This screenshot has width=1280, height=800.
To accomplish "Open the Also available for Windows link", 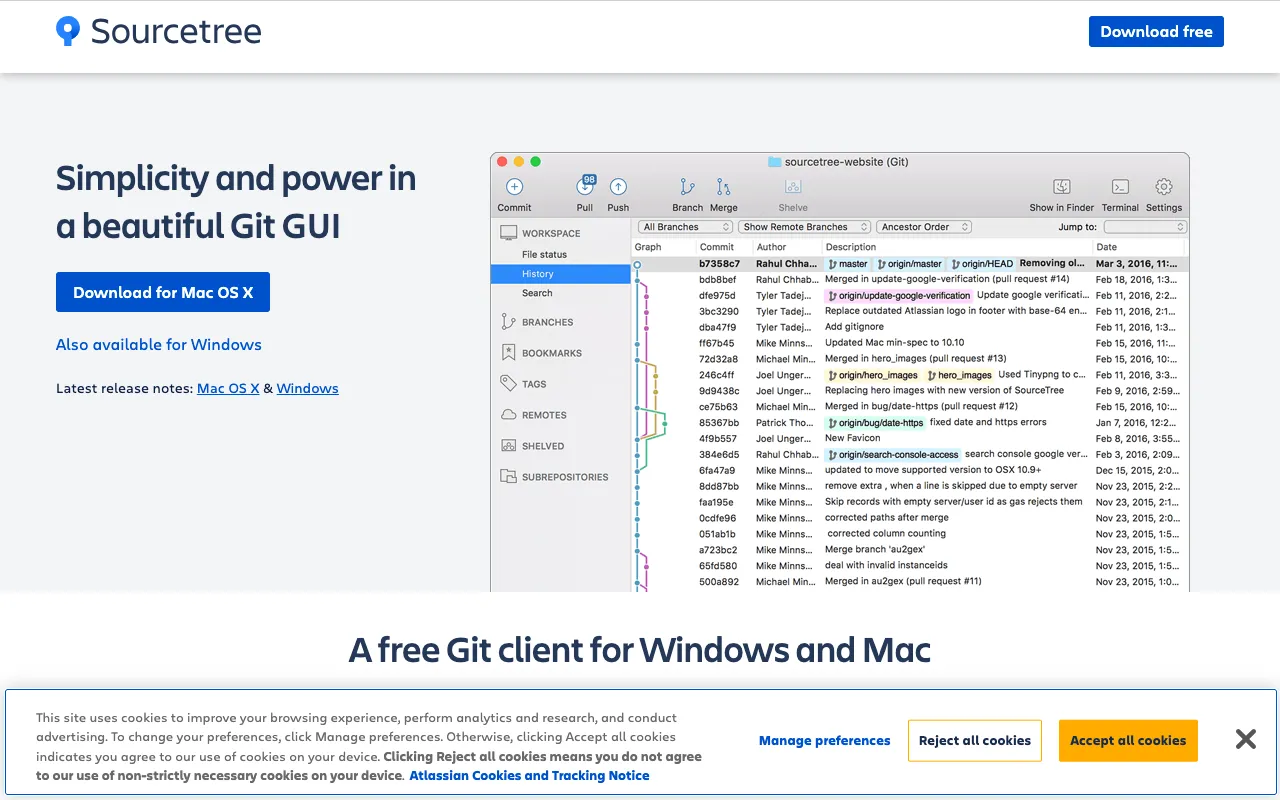I will (158, 344).
